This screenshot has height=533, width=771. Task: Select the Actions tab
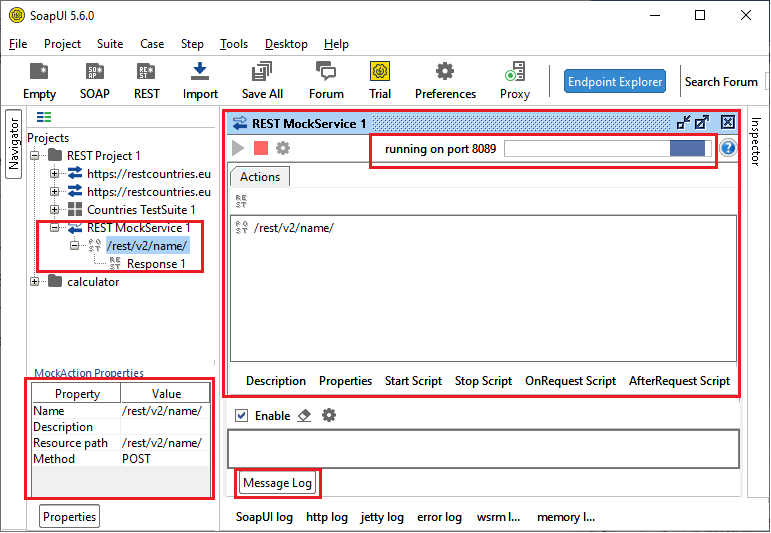[x=260, y=177]
